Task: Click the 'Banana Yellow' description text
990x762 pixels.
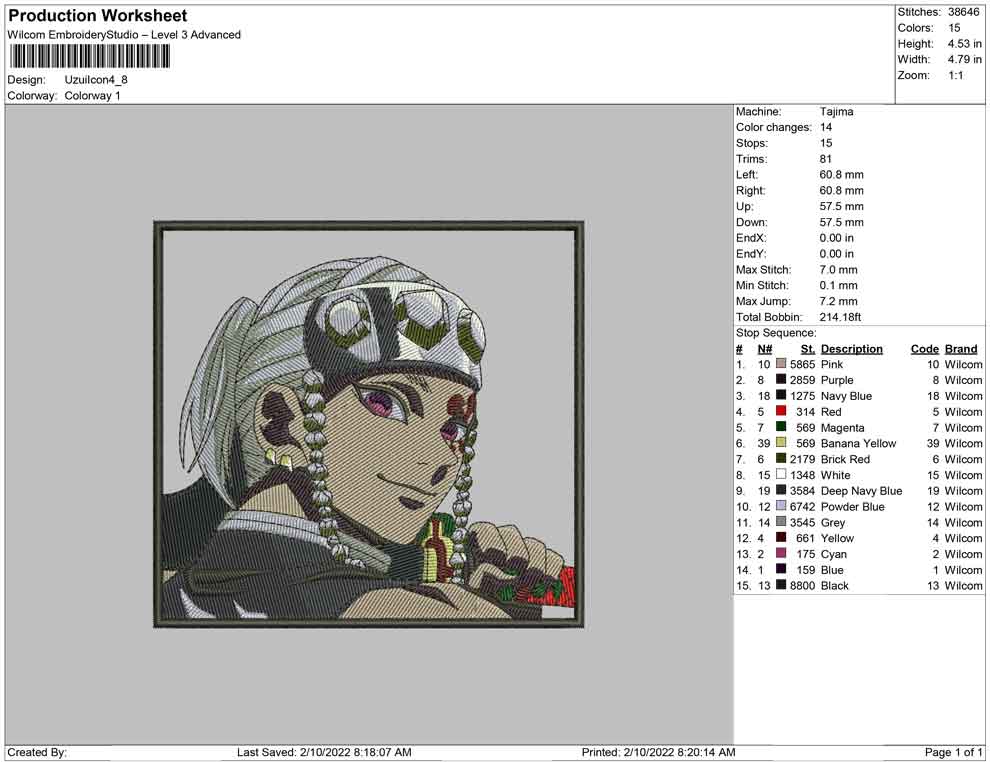Action: (858, 443)
